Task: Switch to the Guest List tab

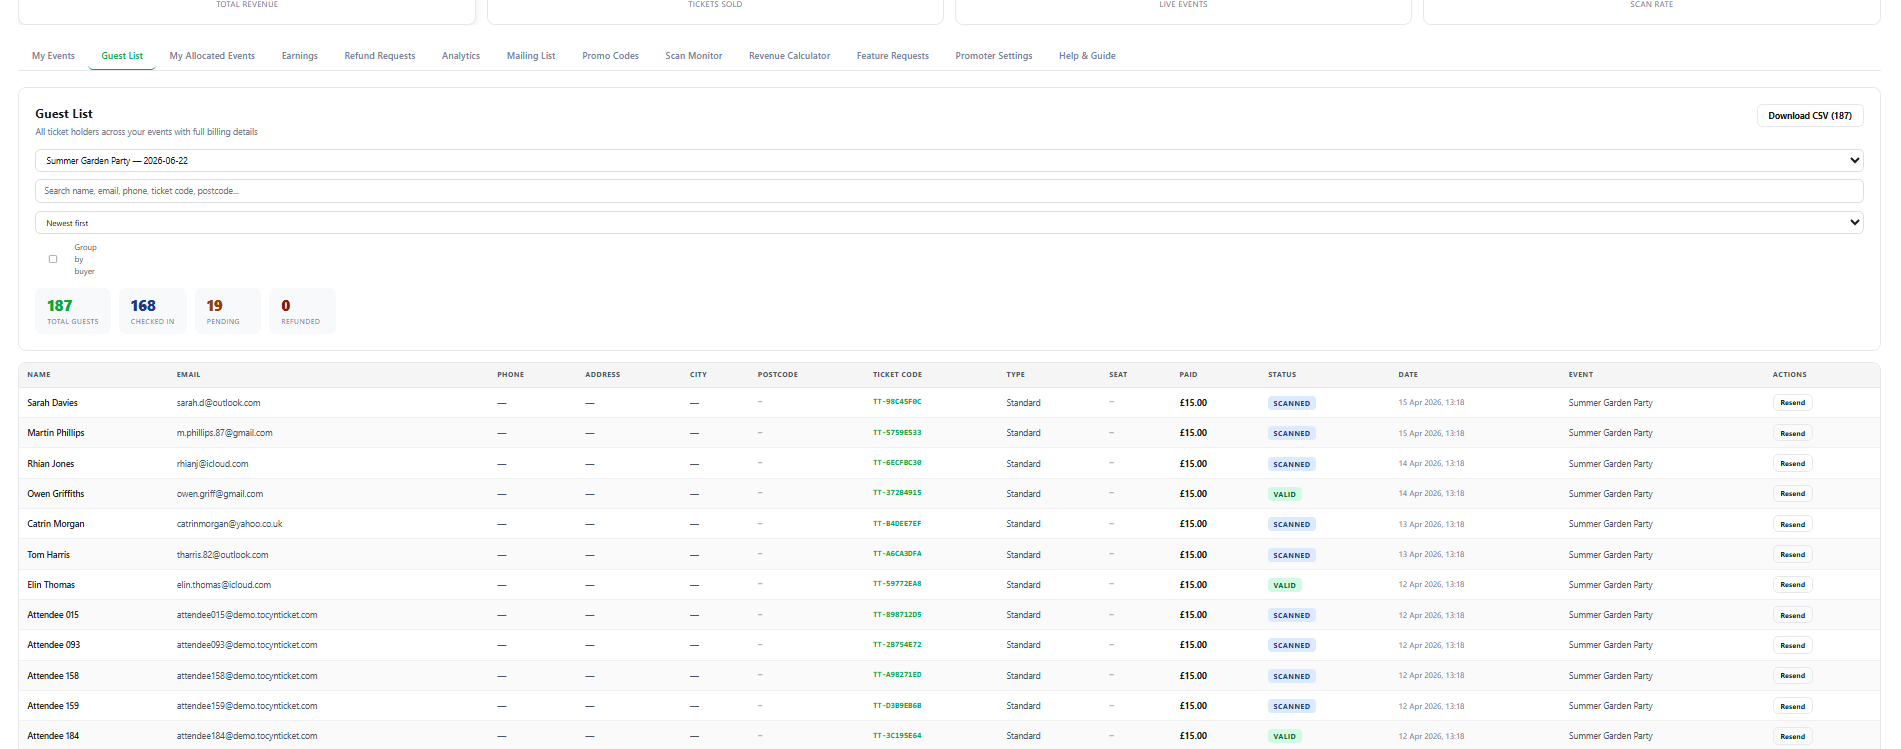Action: click(122, 56)
